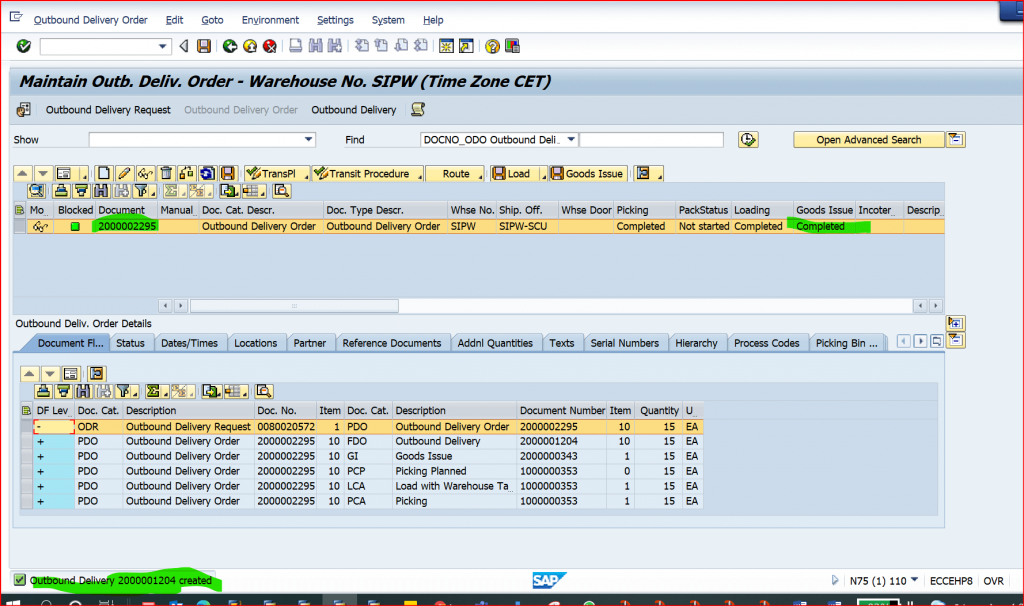Click the Goods Issue column header in upper grid
The height and width of the screenshot is (606, 1024).
[824, 210]
